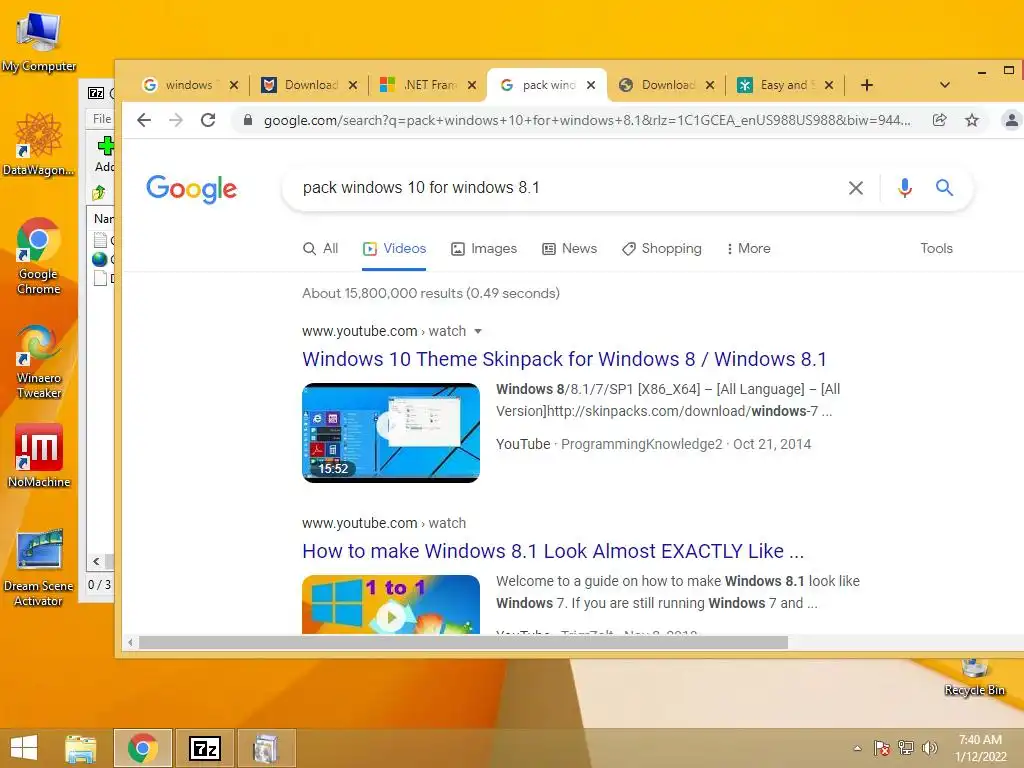Screen dimensions: 1024x768
Task: Select the Winaero Tweaker desktop shortcut
Action: coord(39,361)
